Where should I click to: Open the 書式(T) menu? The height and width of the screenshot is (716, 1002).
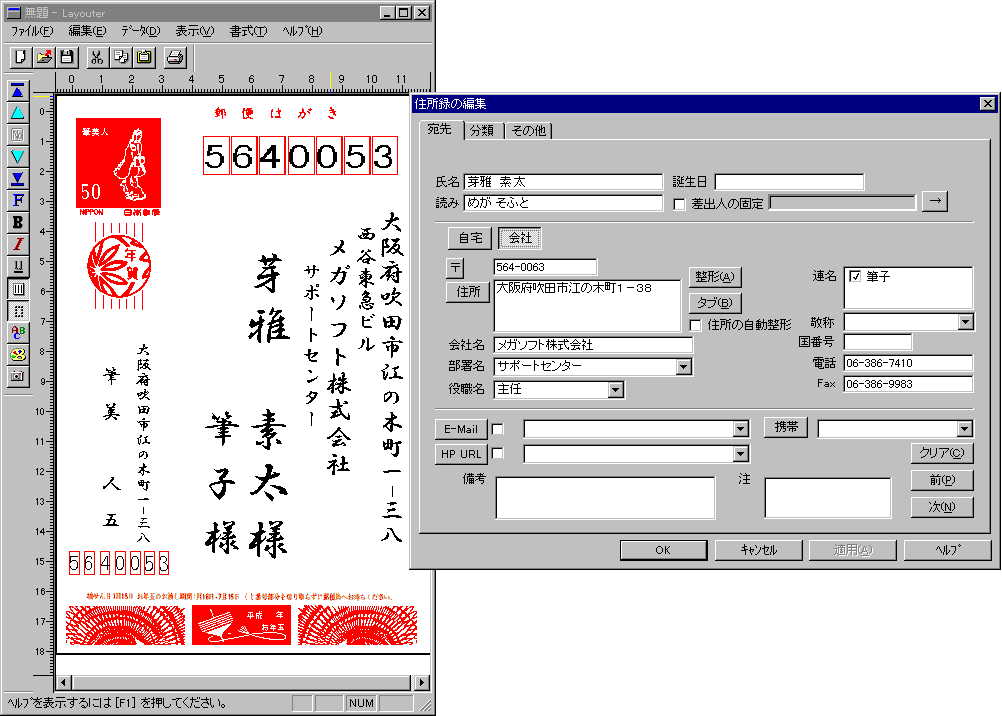pyautogui.click(x=246, y=31)
